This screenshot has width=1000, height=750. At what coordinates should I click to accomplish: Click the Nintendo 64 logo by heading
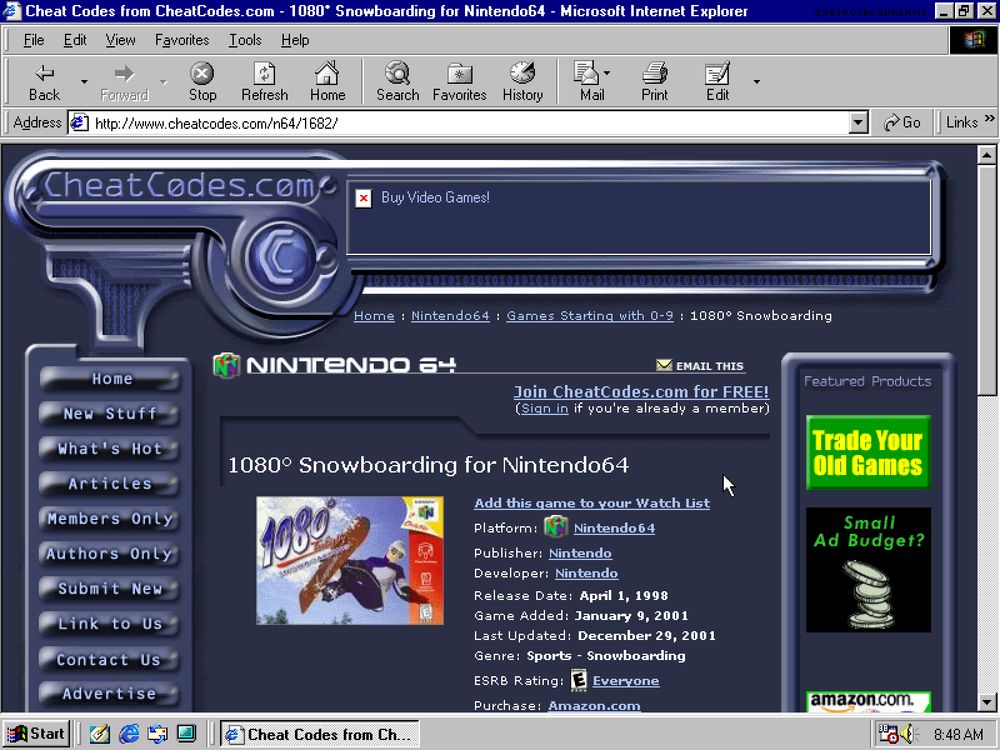pos(226,365)
